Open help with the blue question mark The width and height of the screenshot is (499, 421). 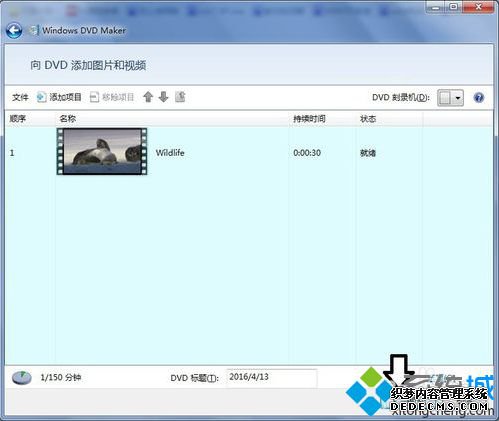pyautogui.click(x=479, y=98)
